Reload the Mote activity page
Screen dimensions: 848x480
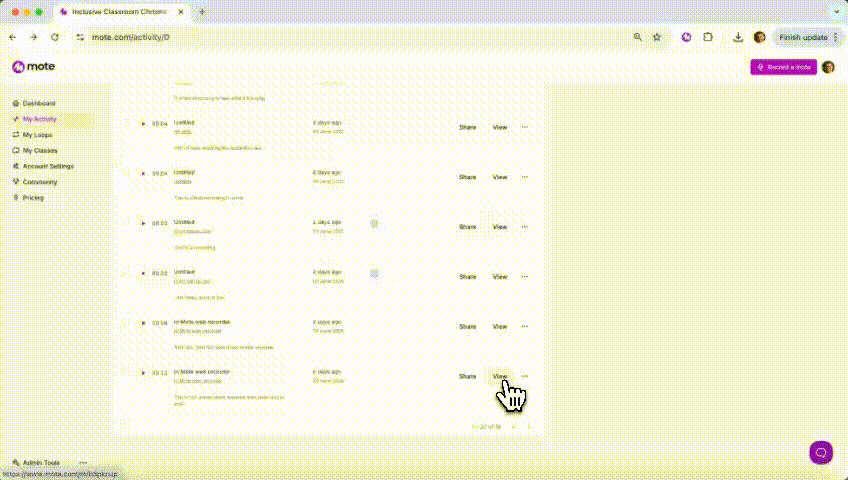55,37
